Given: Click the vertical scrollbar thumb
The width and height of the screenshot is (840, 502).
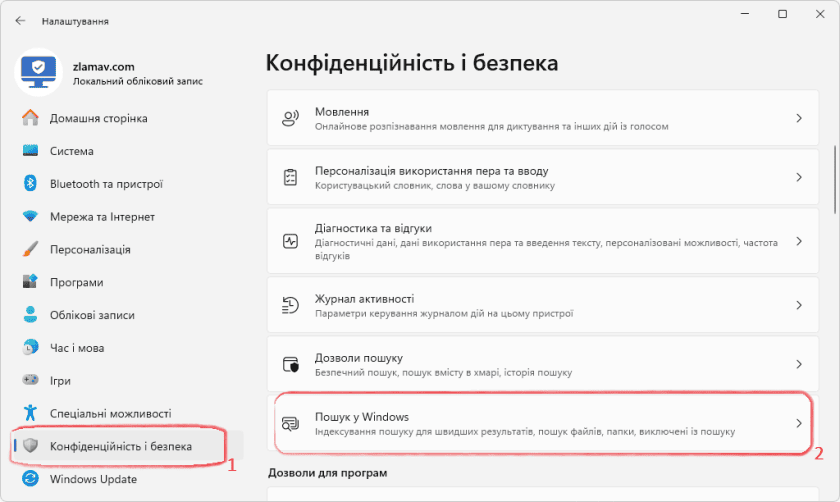Looking at the screenshot, I should pyautogui.click(x=834, y=179).
